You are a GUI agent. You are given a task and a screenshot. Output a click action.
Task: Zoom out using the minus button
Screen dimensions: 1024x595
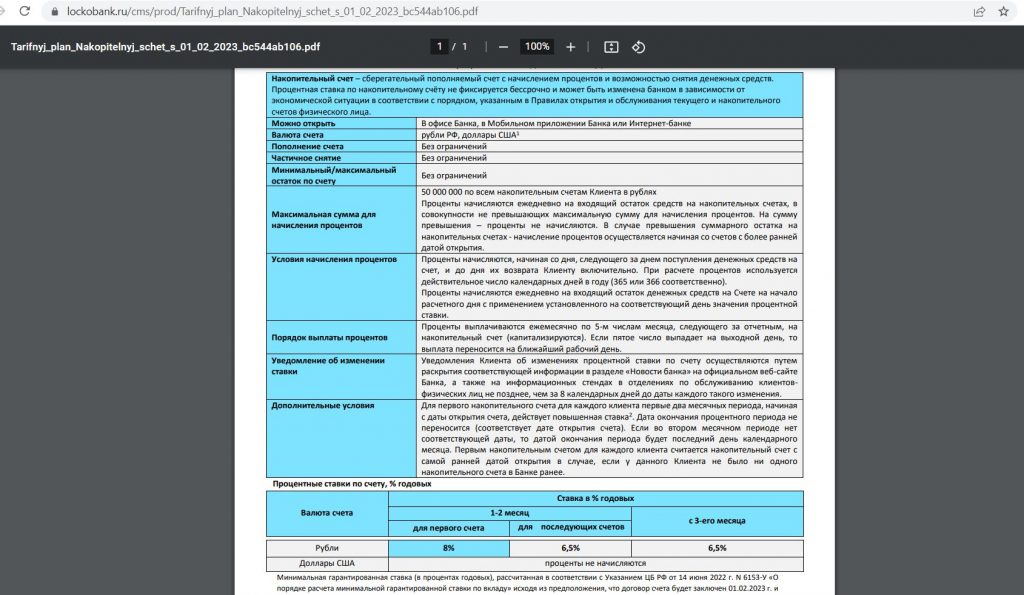click(x=503, y=47)
